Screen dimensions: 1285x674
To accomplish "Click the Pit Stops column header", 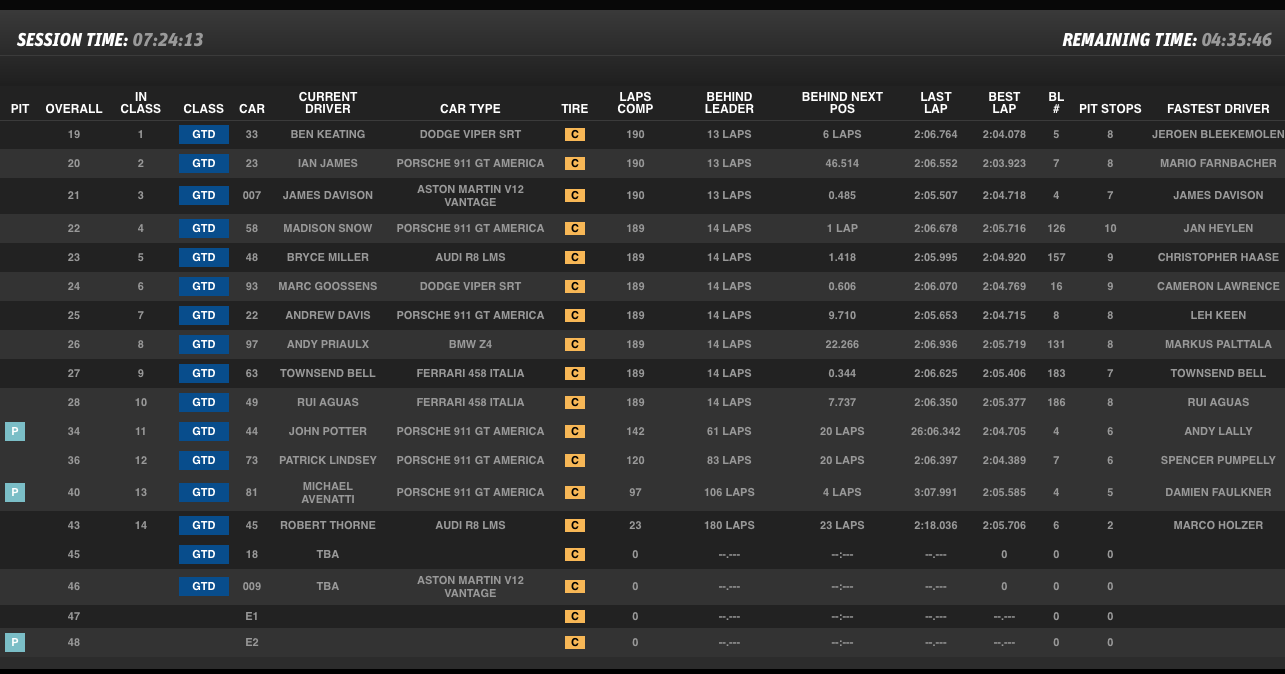I will pyautogui.click(x=1110, y=109).
